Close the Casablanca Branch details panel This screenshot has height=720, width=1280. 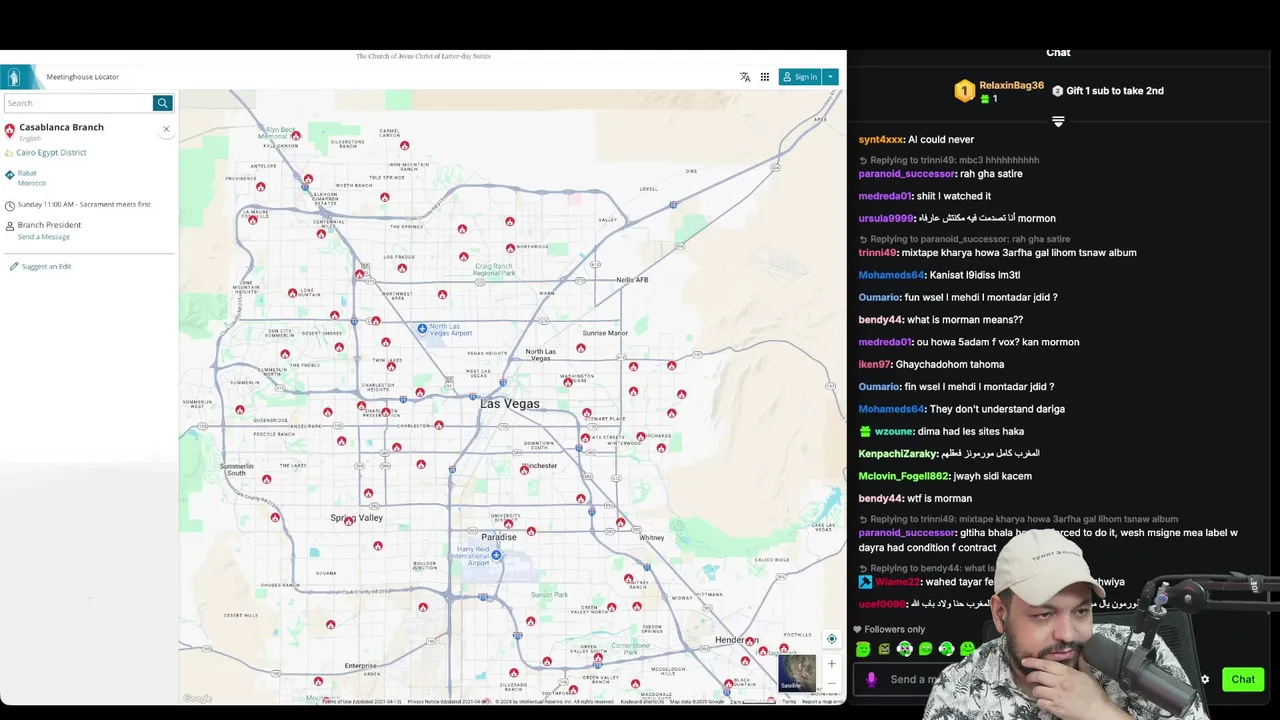tap(166, 129)
